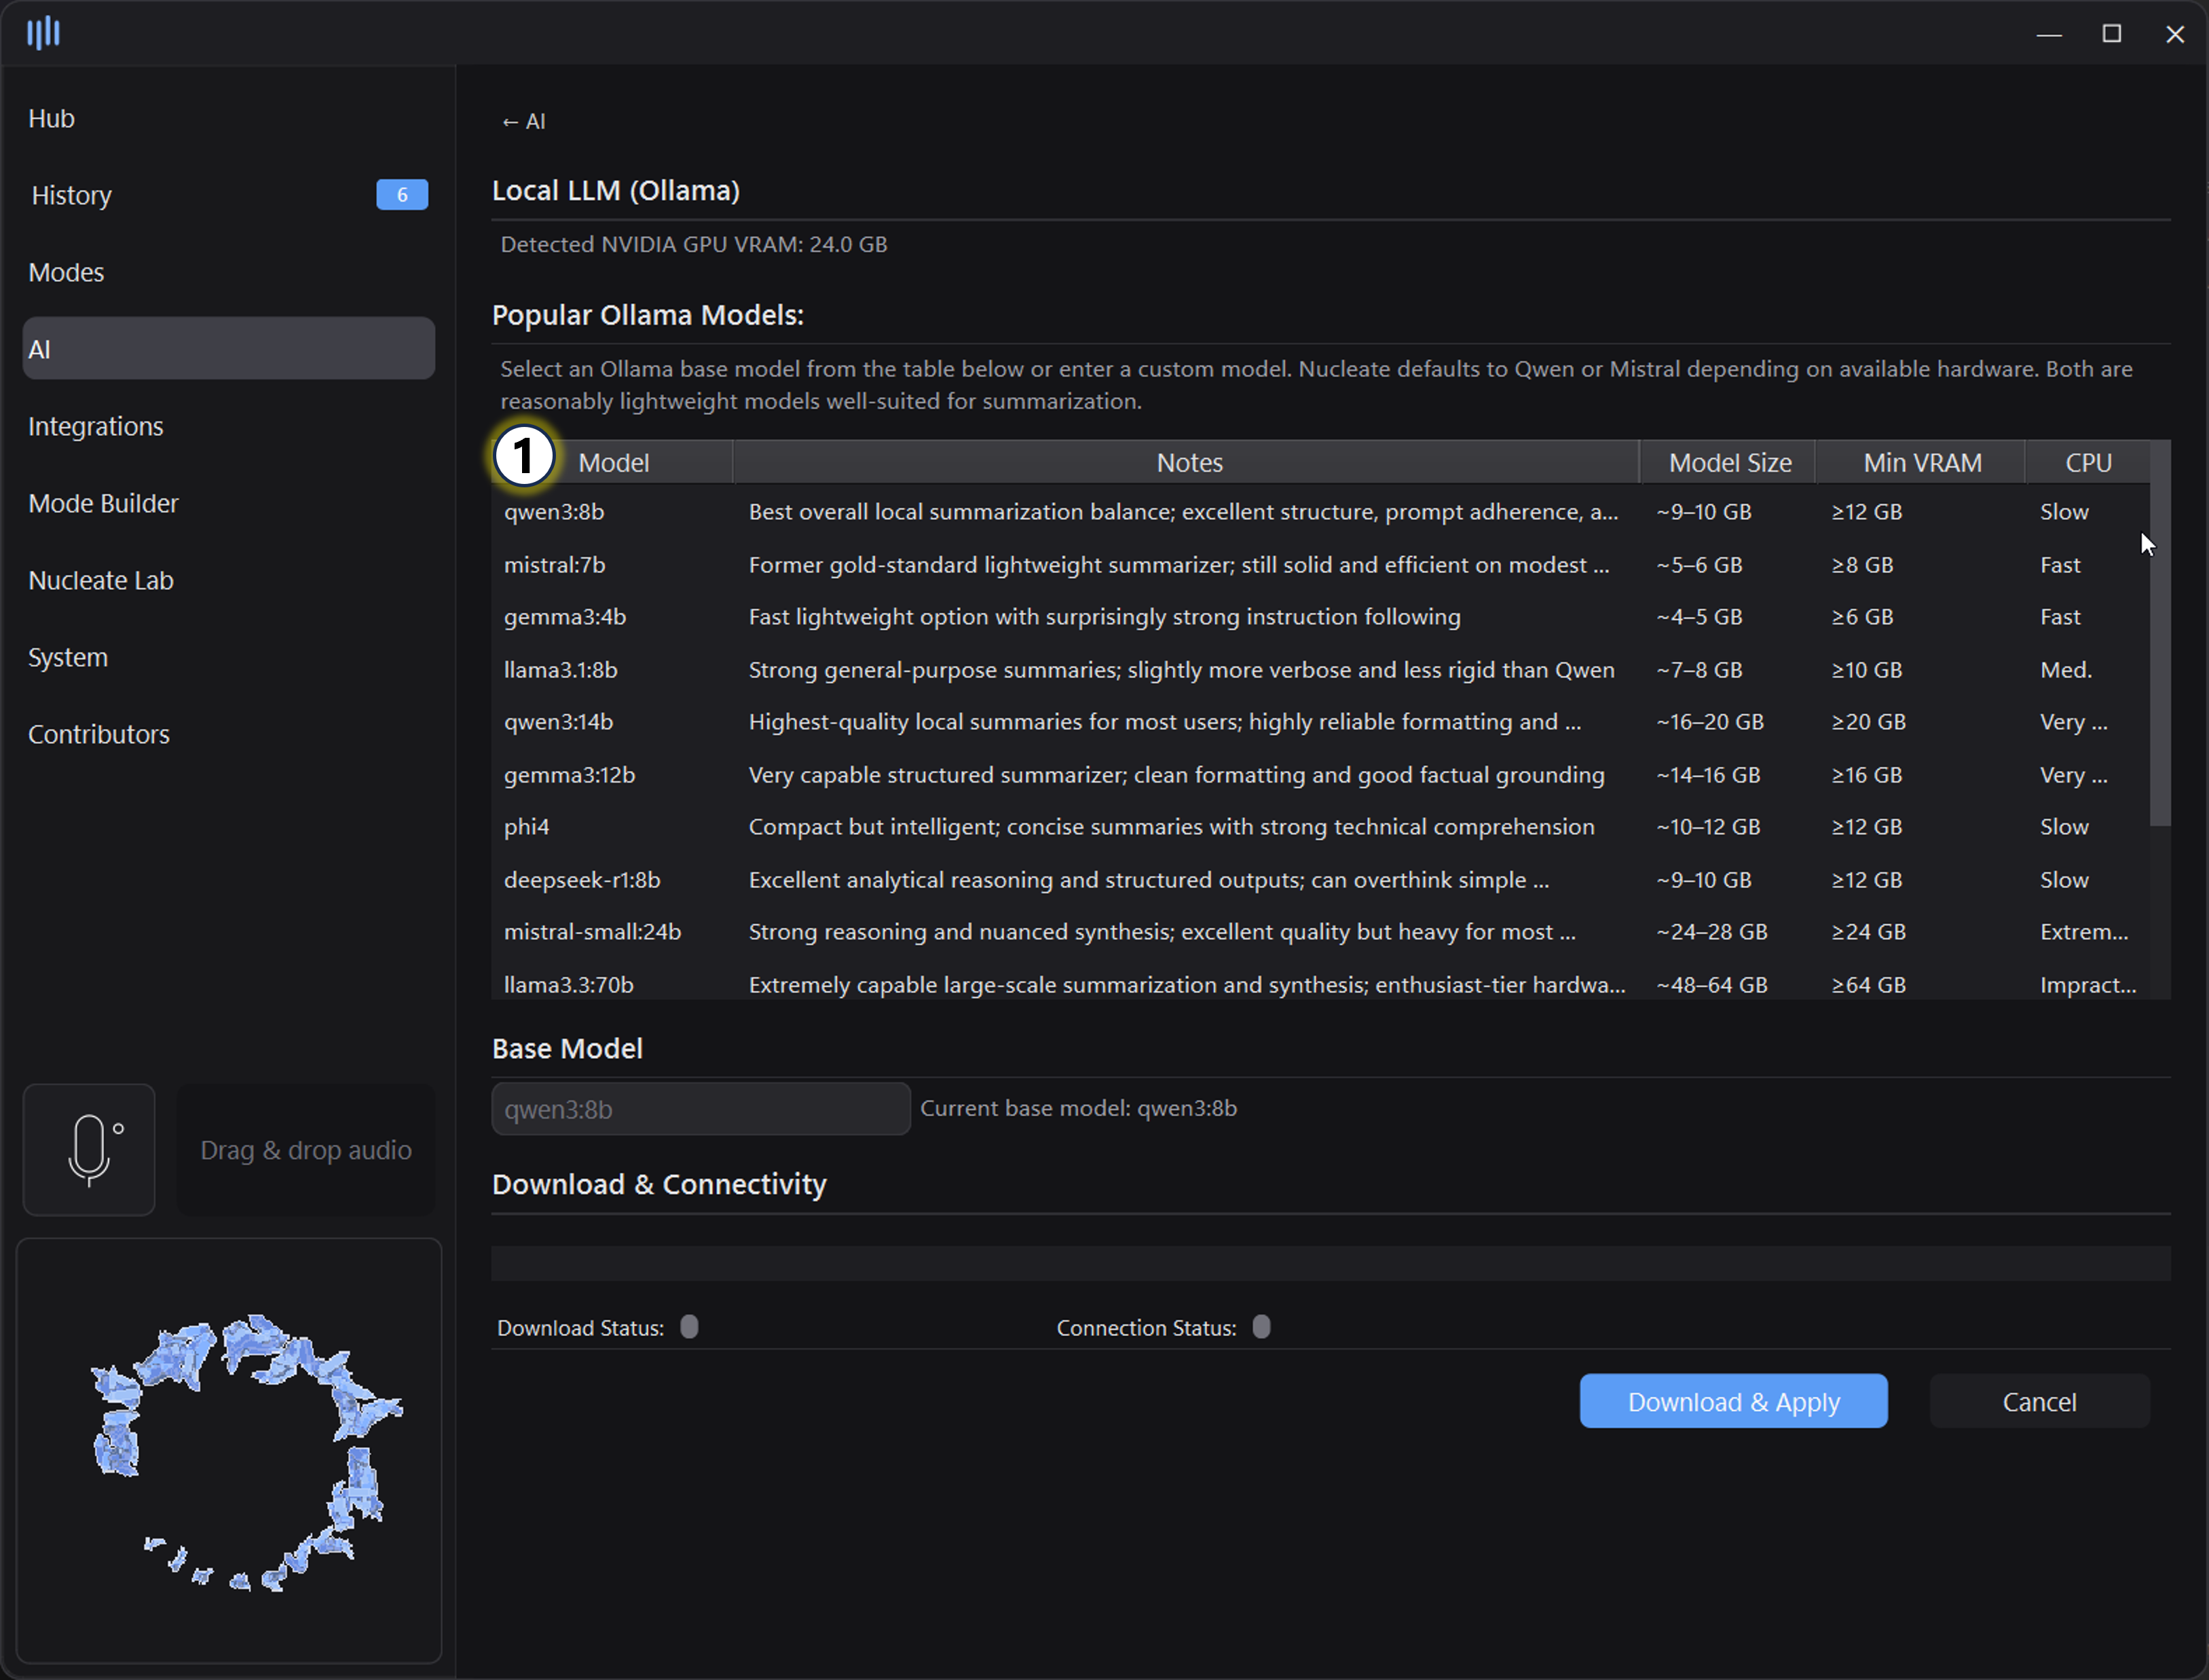Open the System section
Image resolution: width=2209 pixels, height=1680 pixels.
(229, 657)
